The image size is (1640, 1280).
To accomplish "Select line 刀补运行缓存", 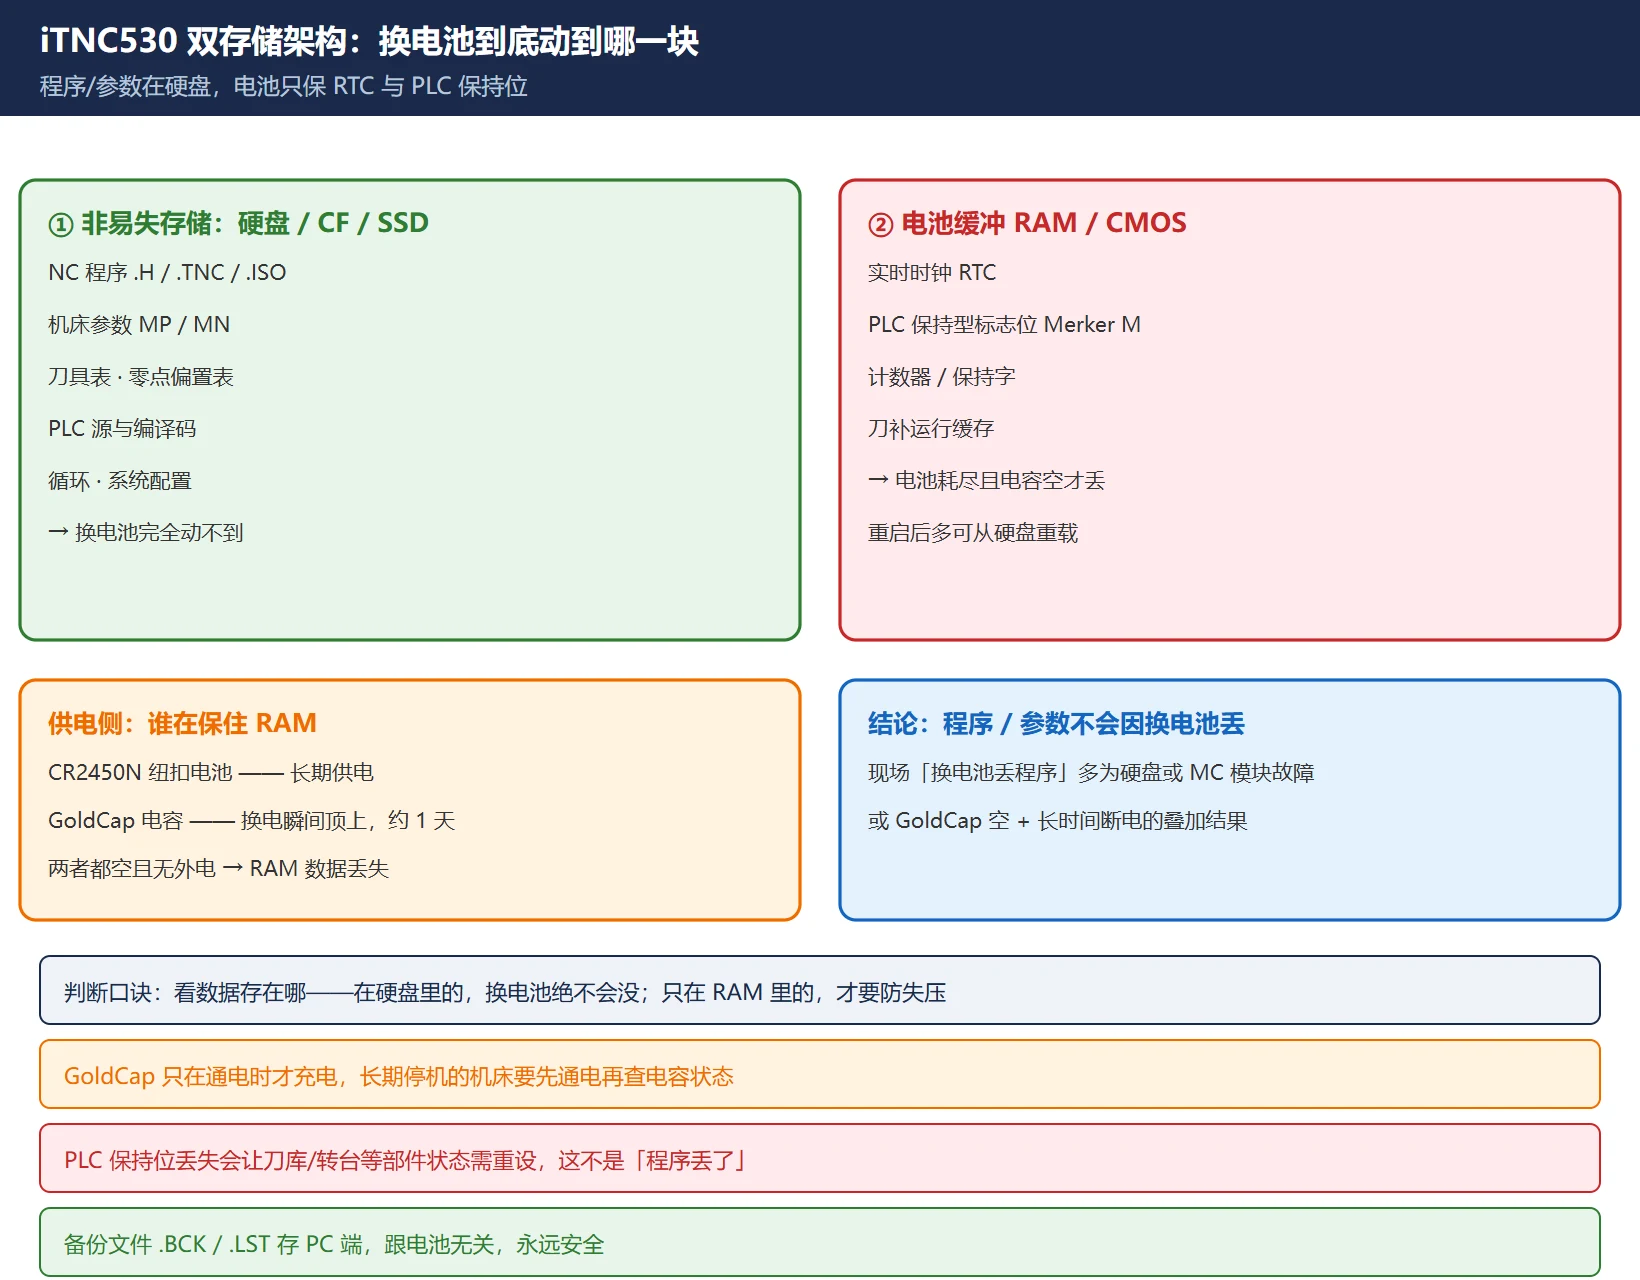I will click(931, 428).
